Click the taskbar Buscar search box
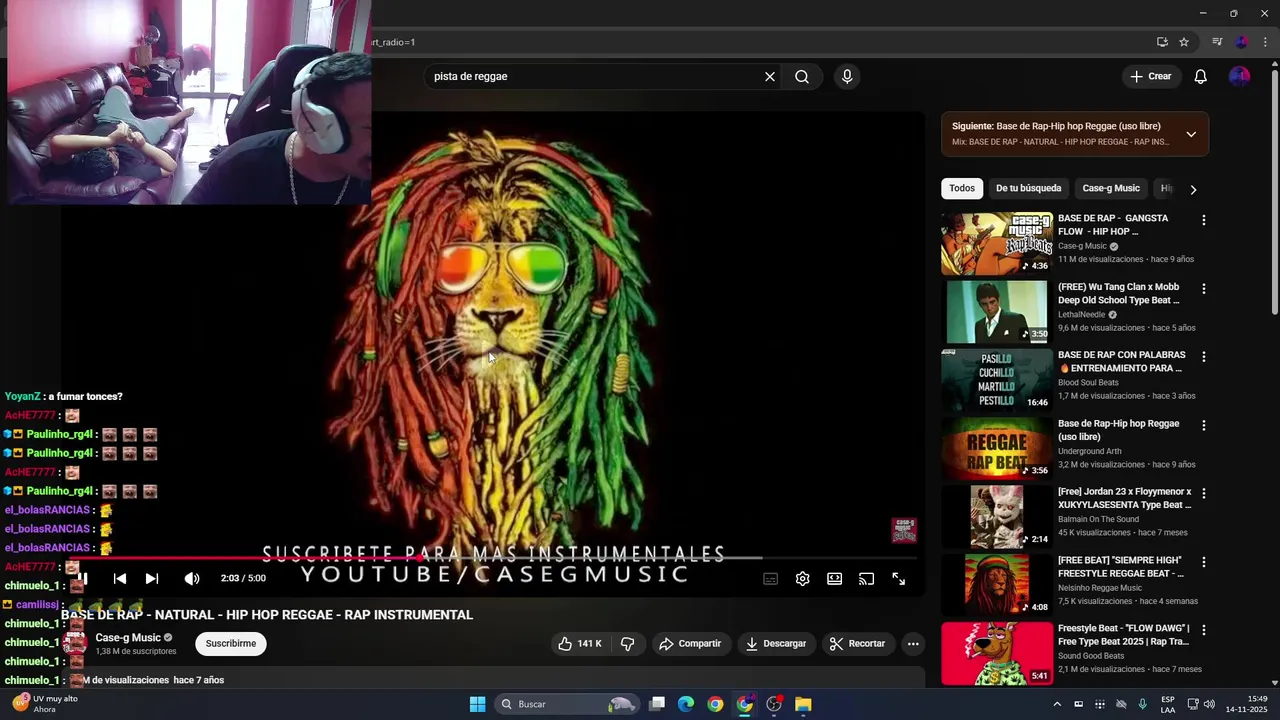 coord(567,704)
